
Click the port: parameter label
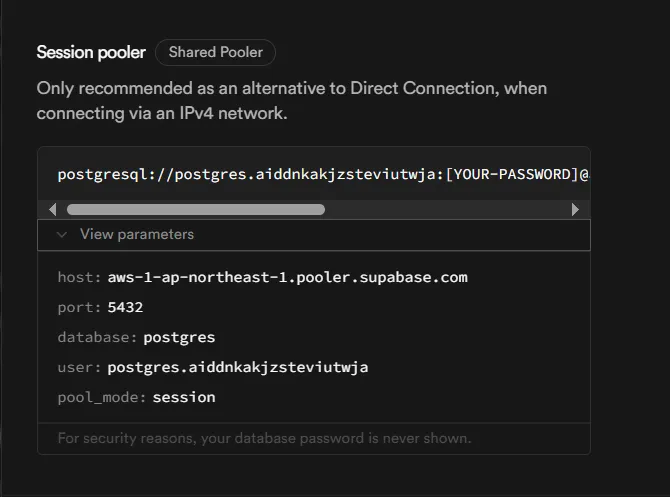tap(79, 307)
